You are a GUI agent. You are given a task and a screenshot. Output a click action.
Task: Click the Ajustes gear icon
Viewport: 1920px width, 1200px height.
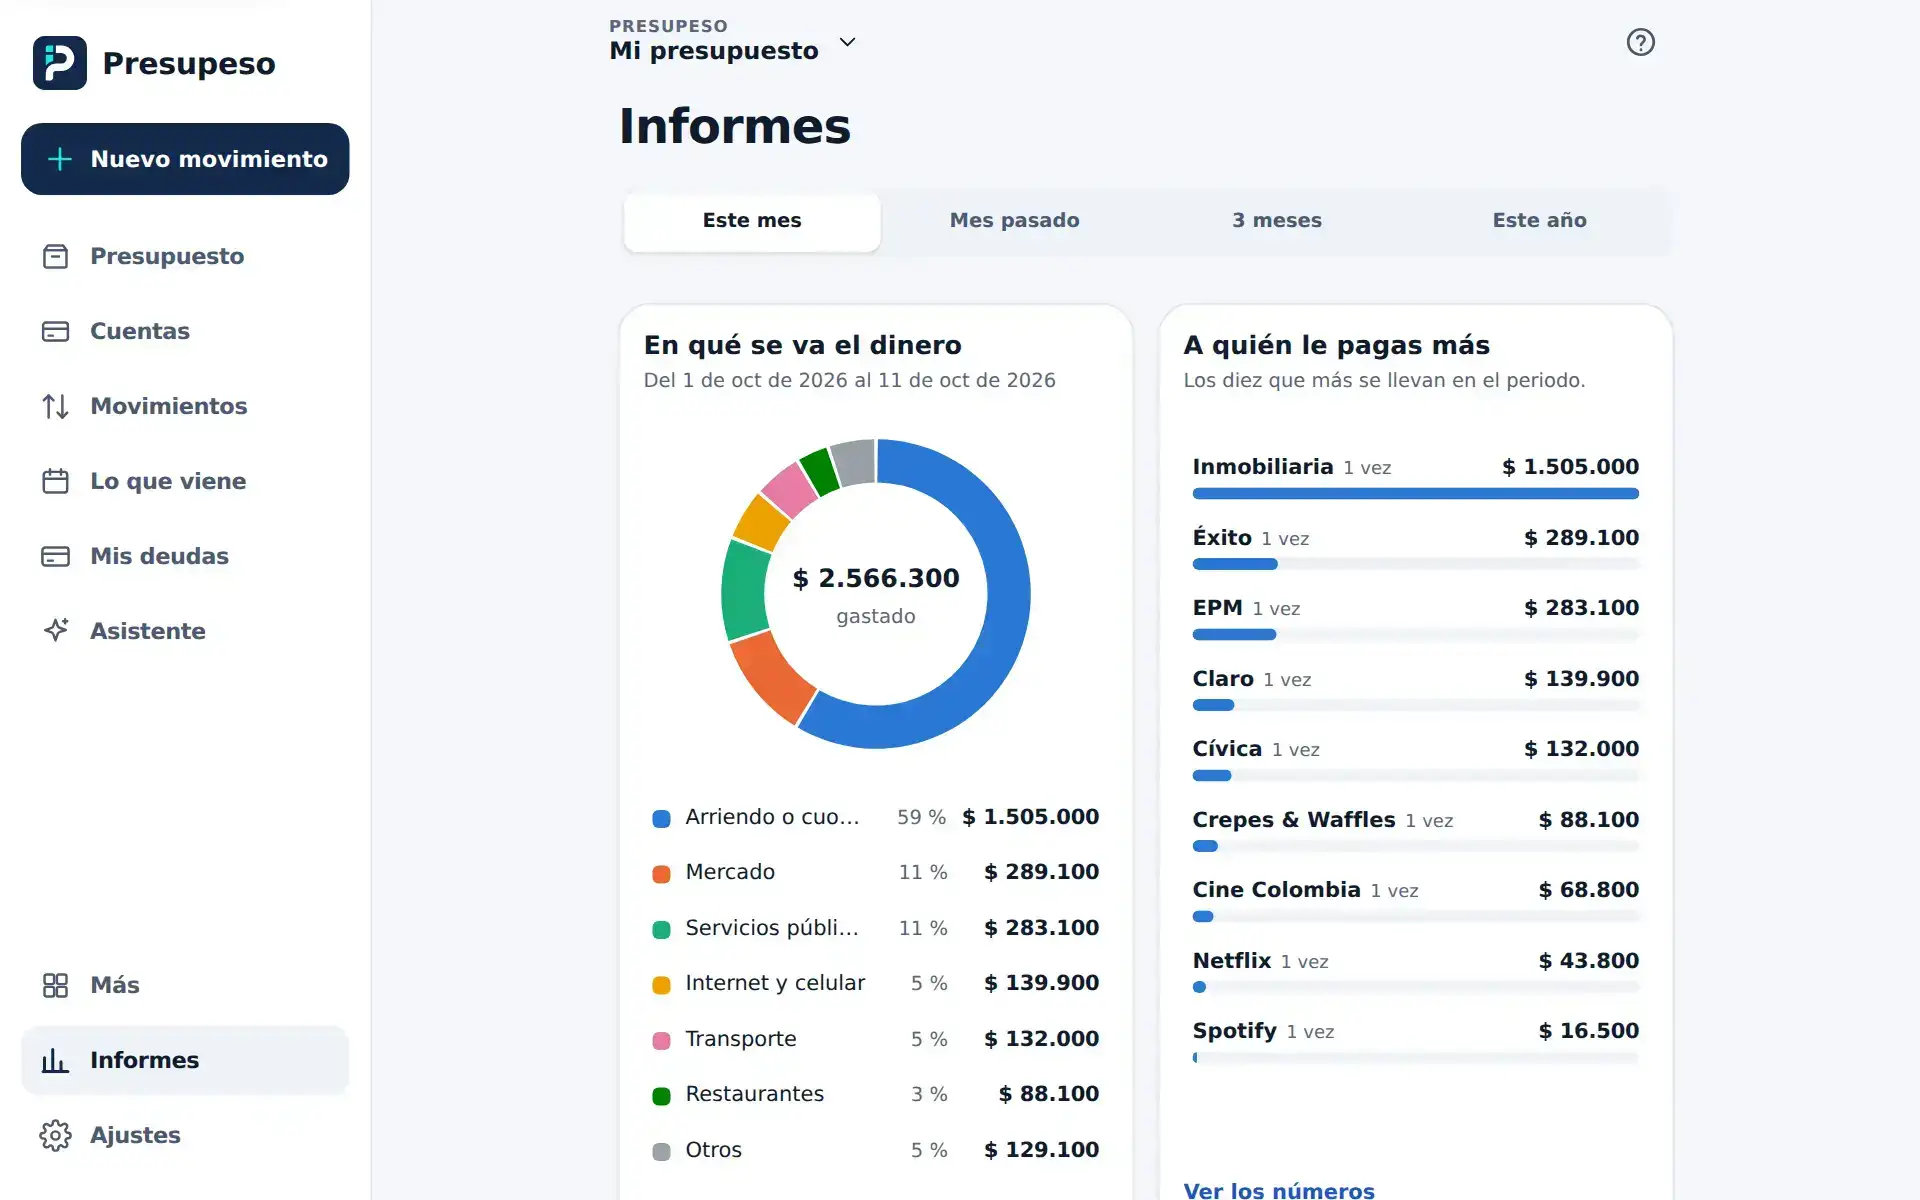[55, 1135]
